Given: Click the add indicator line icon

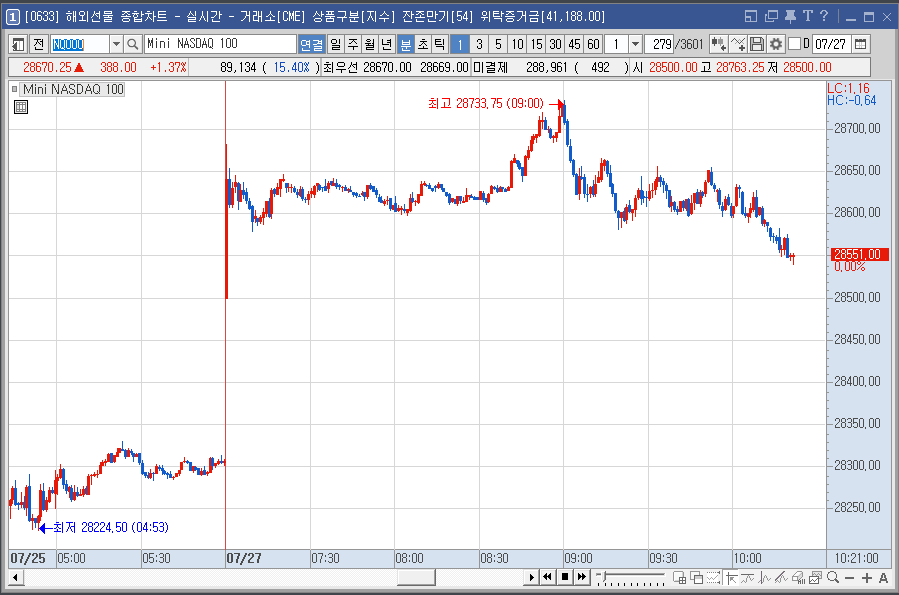Looking at the screenshot, I should [x=738, y=44].
